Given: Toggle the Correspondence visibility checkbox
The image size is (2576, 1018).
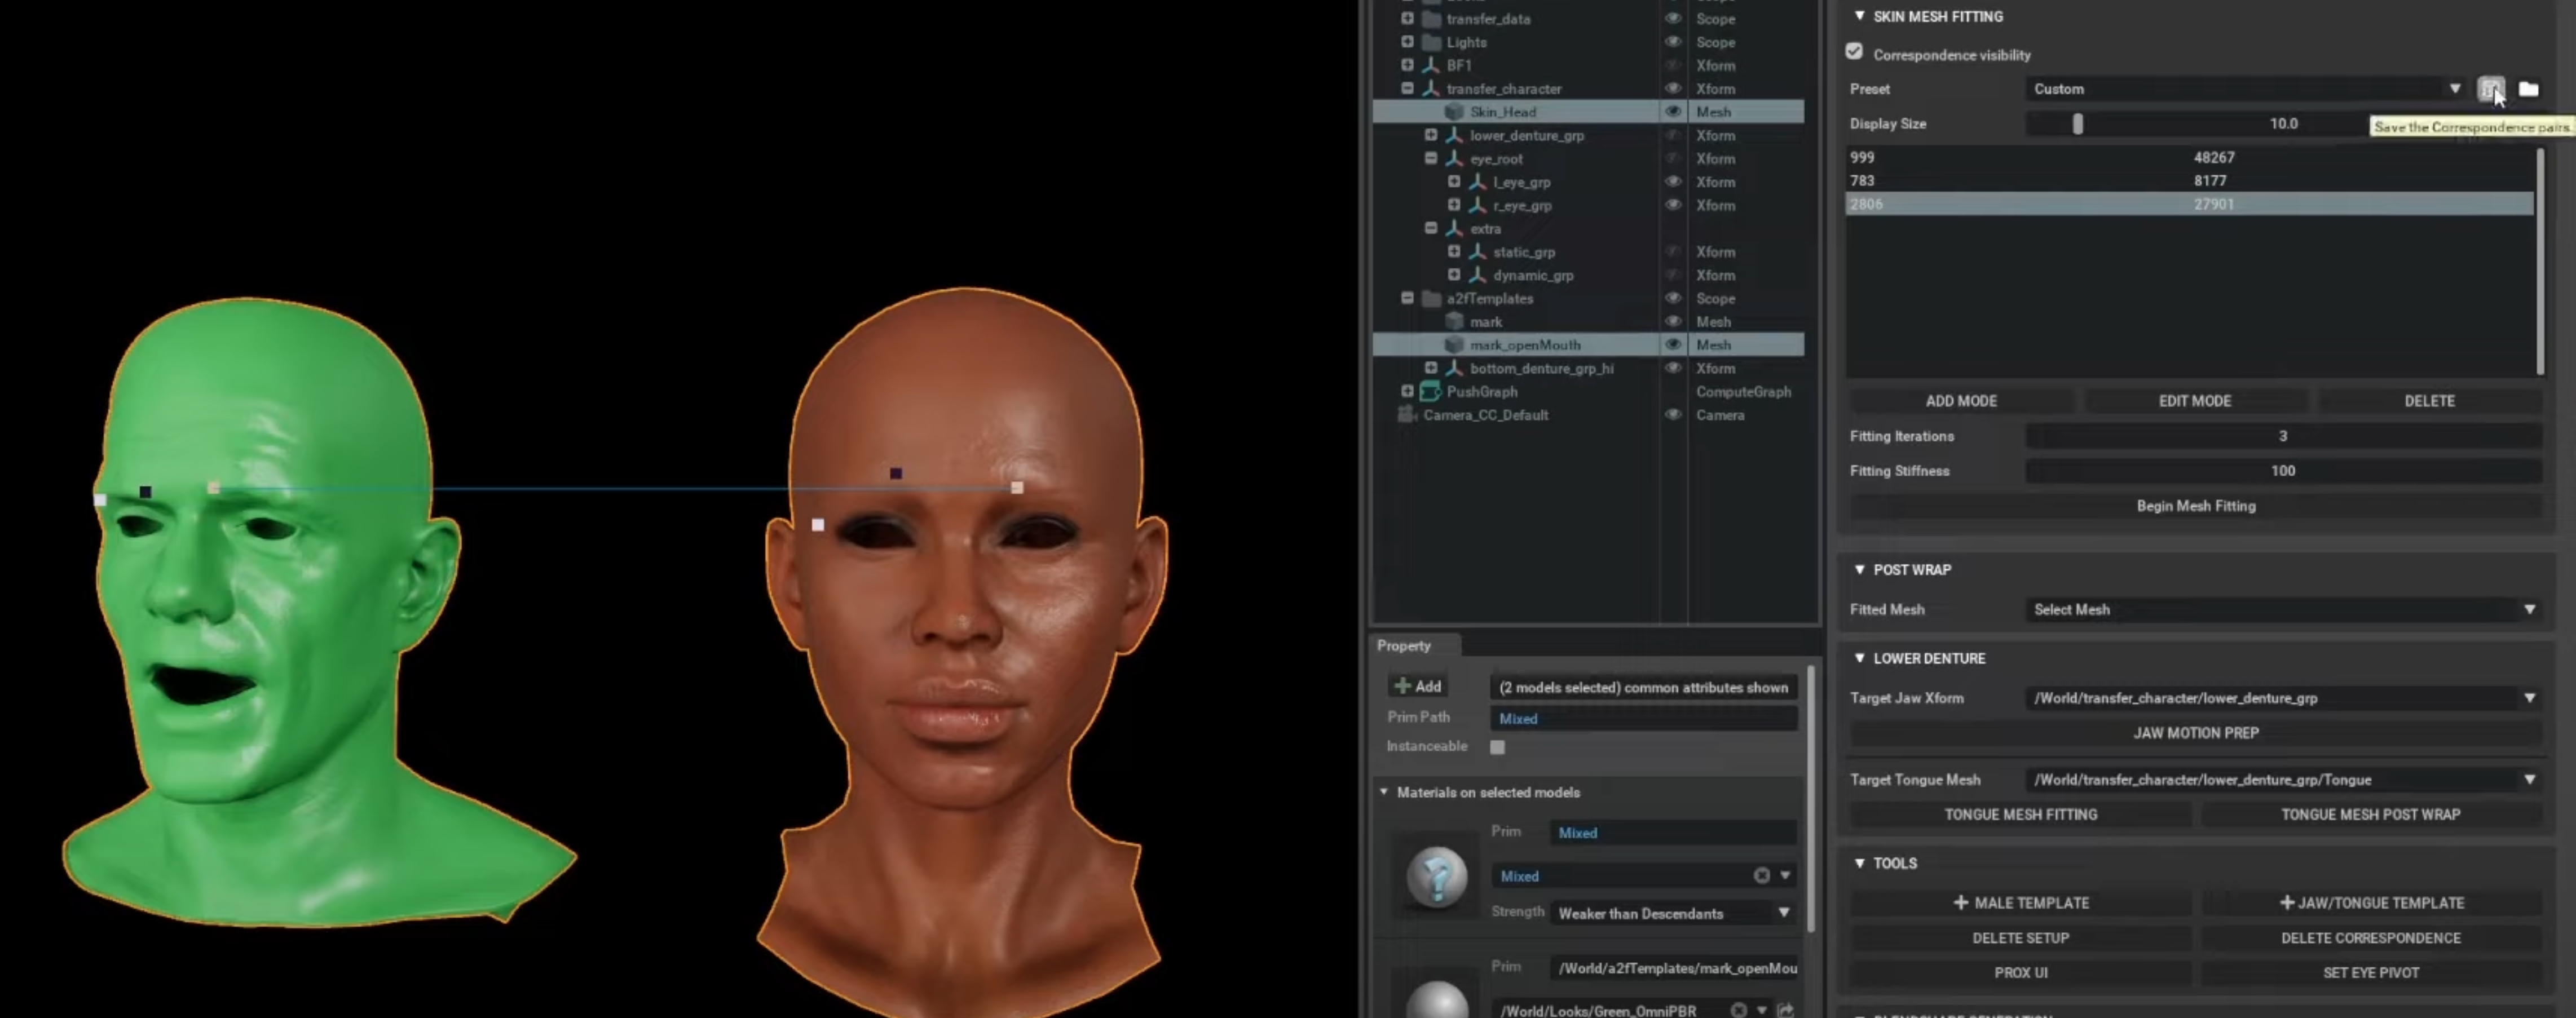Looking at the screenshot, I should coord(1854,52).
